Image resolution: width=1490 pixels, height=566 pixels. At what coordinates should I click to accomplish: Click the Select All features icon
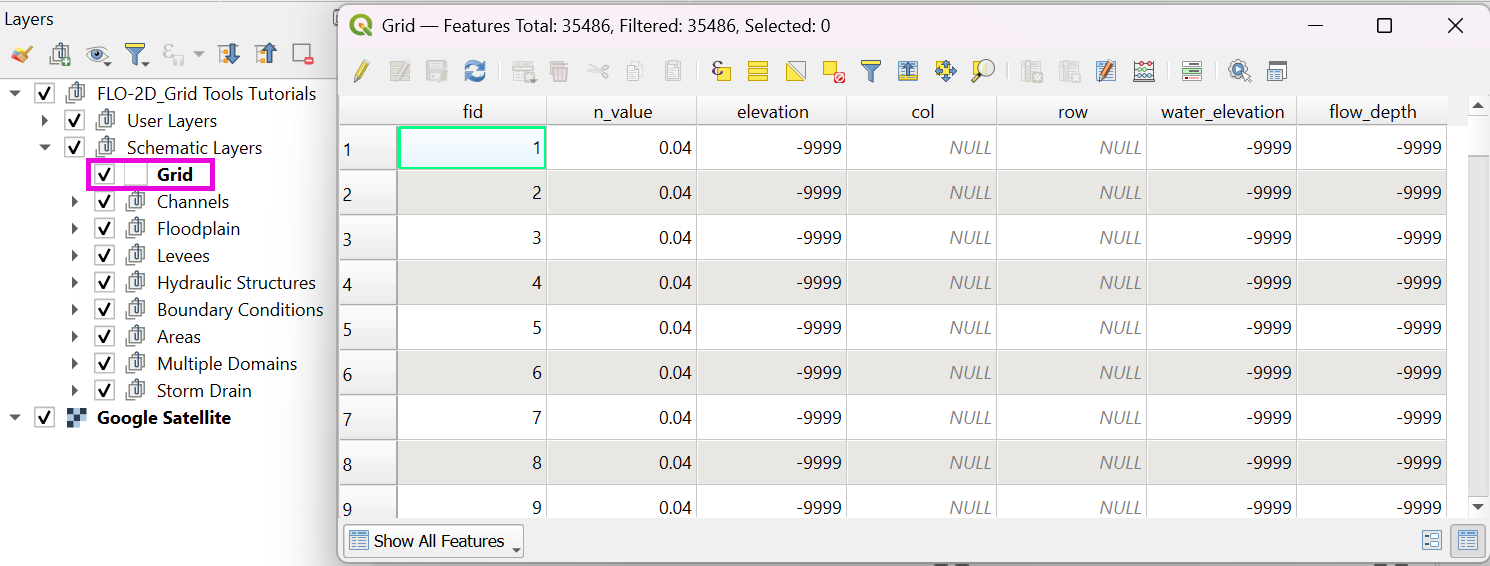coord(758,71)
